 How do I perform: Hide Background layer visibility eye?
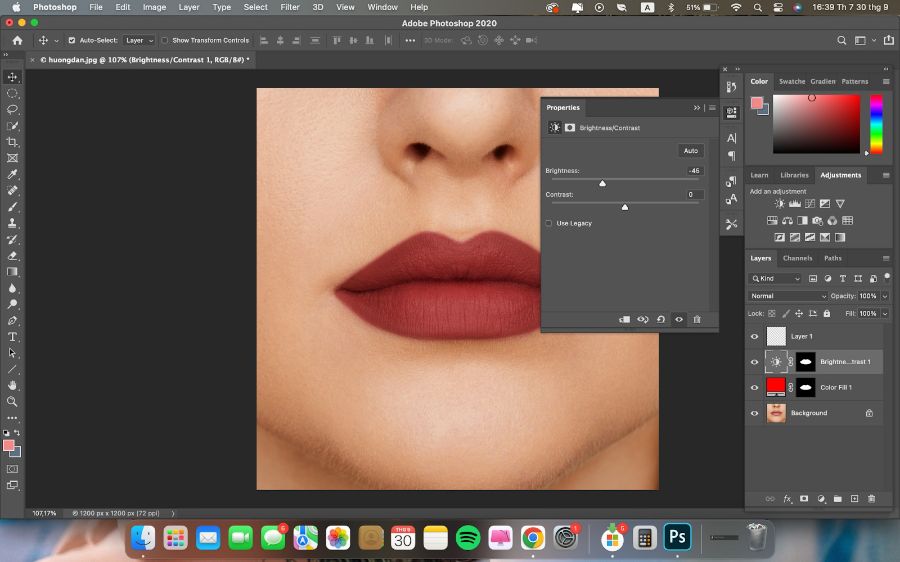coord(755,413)
